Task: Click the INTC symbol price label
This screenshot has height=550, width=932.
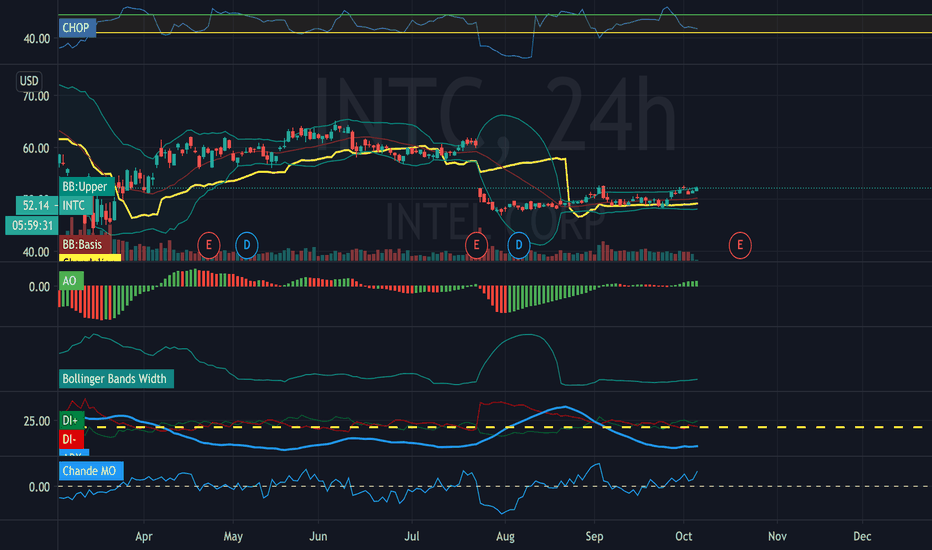Action: [74, 206]
